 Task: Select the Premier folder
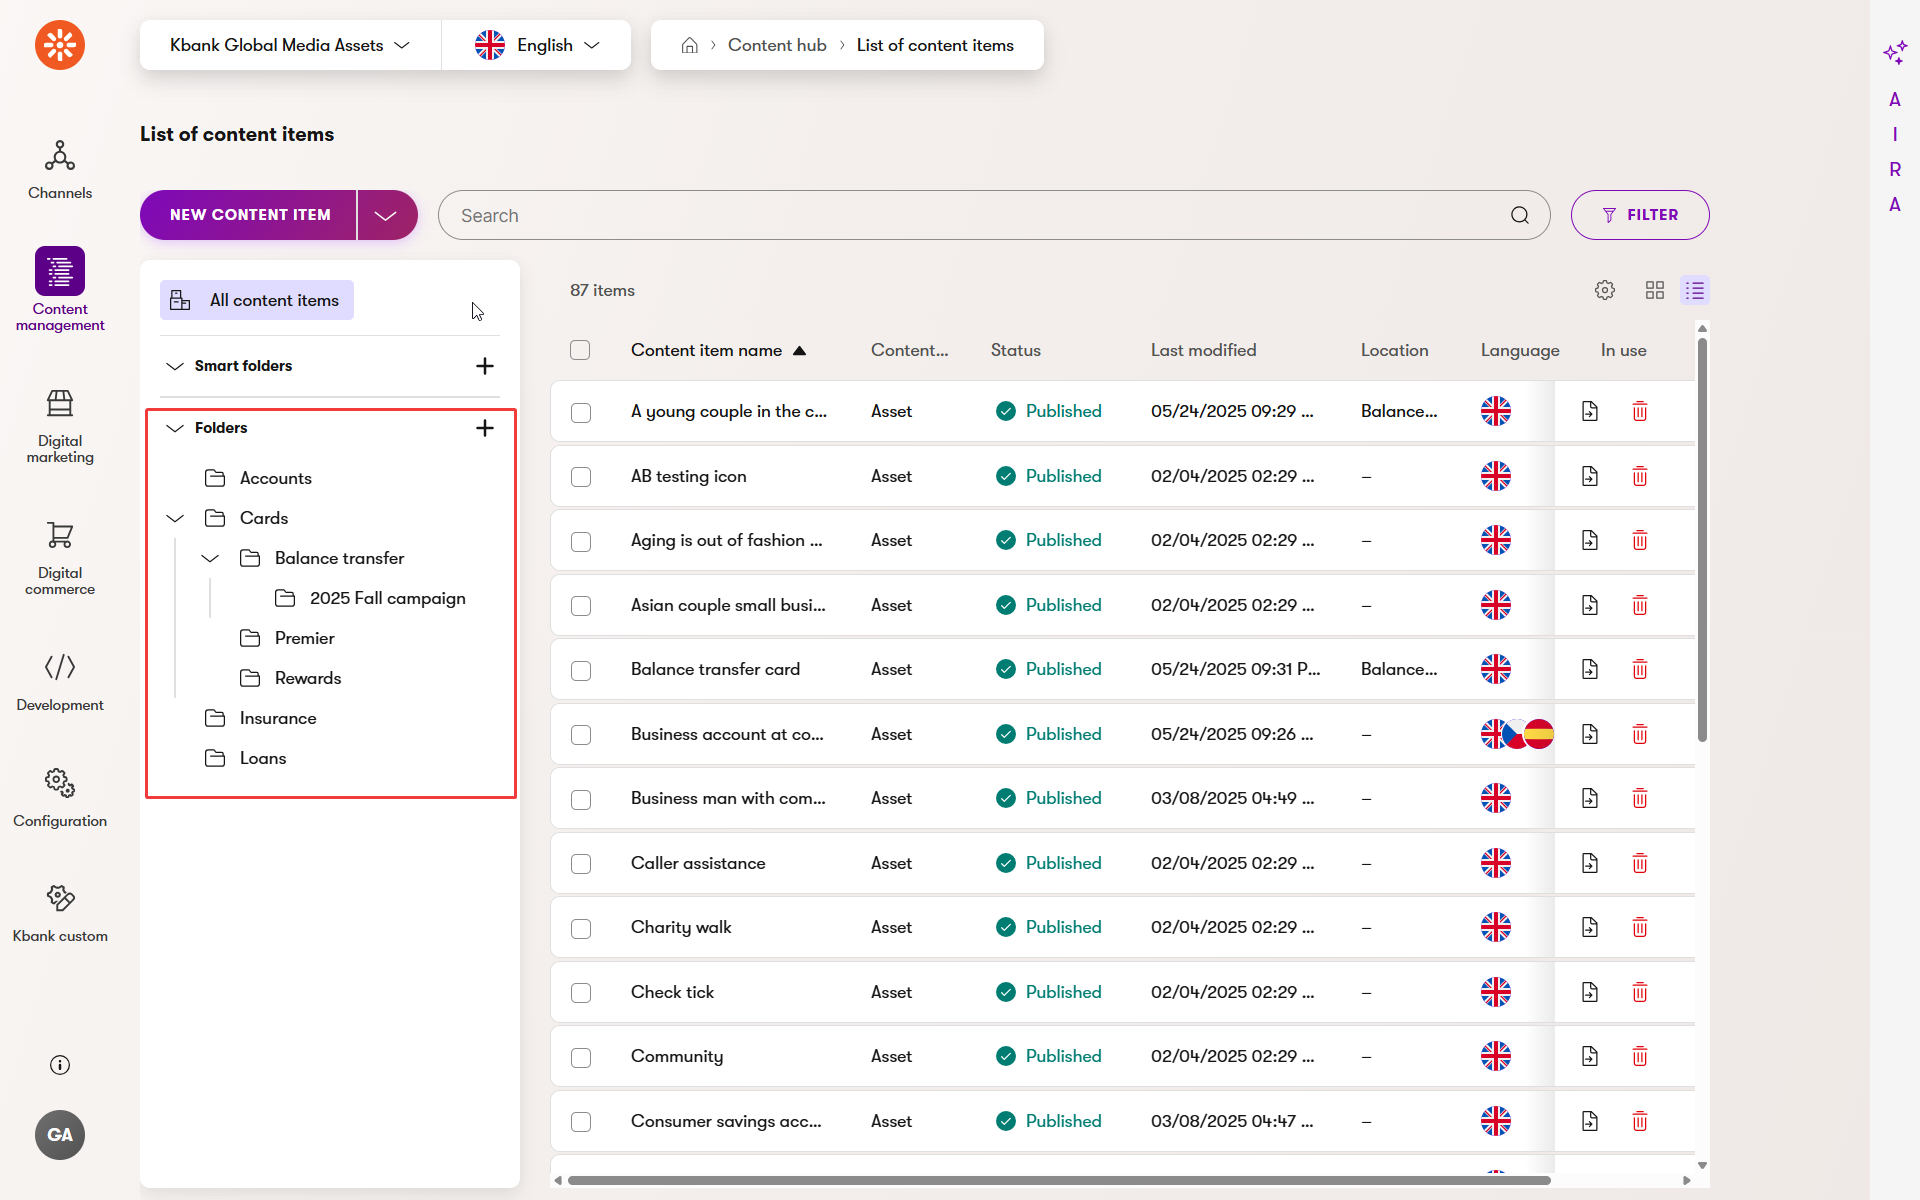287,638
